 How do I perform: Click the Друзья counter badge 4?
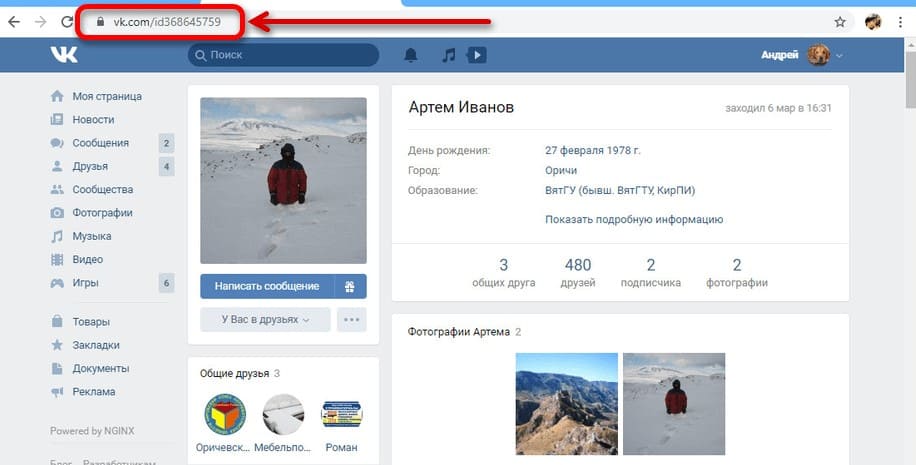click(x=166, y=166)
